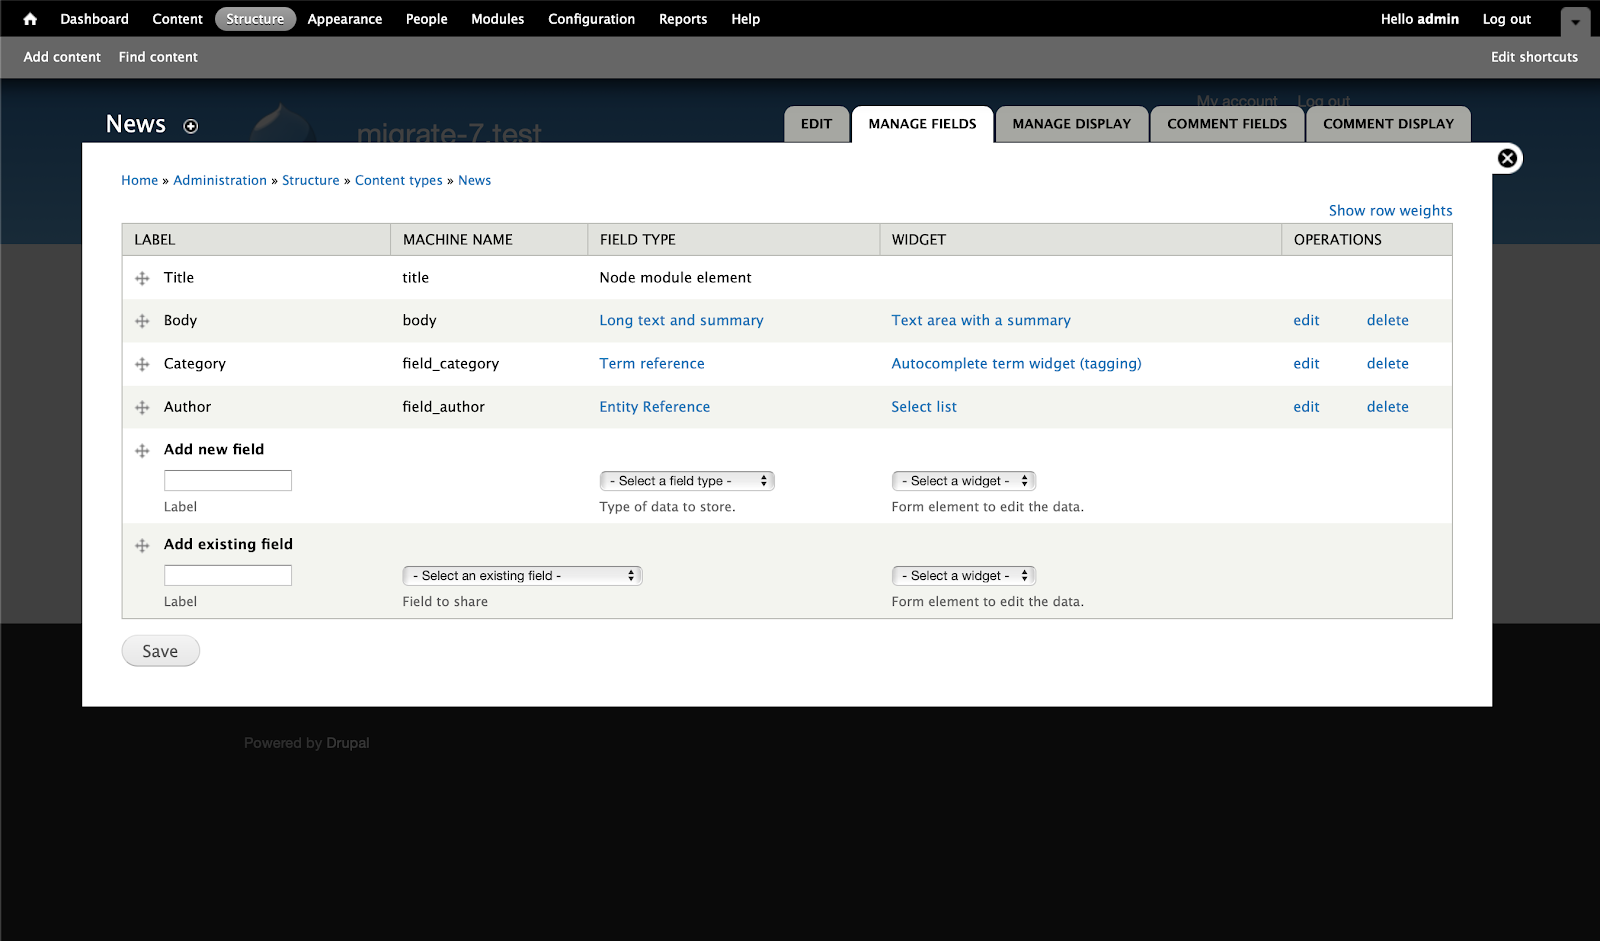Open the widget dropdown for the existing field

point(962,575)
